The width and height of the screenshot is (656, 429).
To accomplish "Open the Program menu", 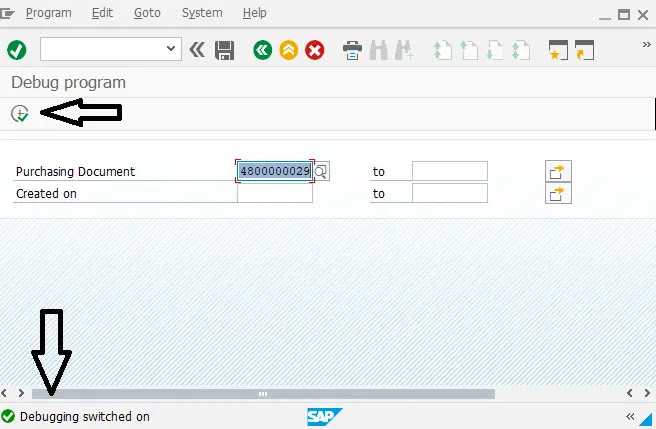I will pos(49,13).
